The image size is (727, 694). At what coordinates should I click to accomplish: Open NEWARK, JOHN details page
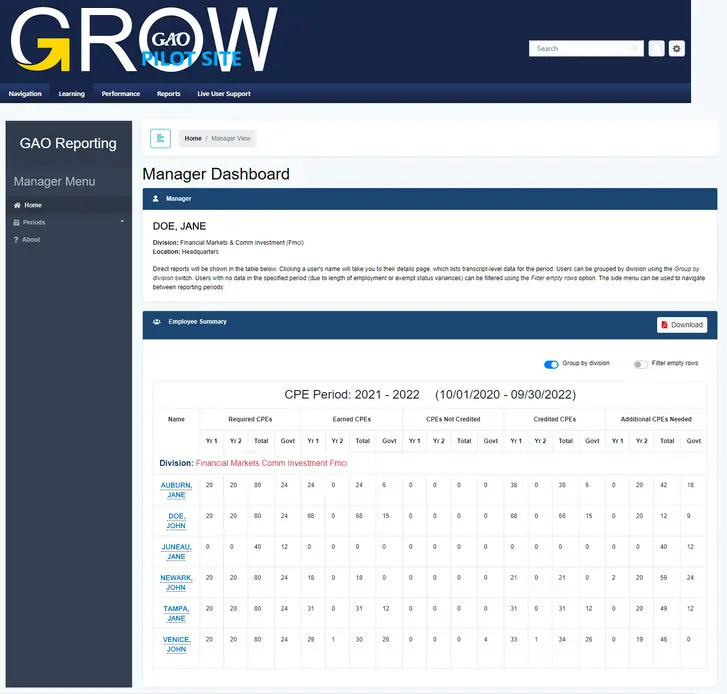pos(176,582)
